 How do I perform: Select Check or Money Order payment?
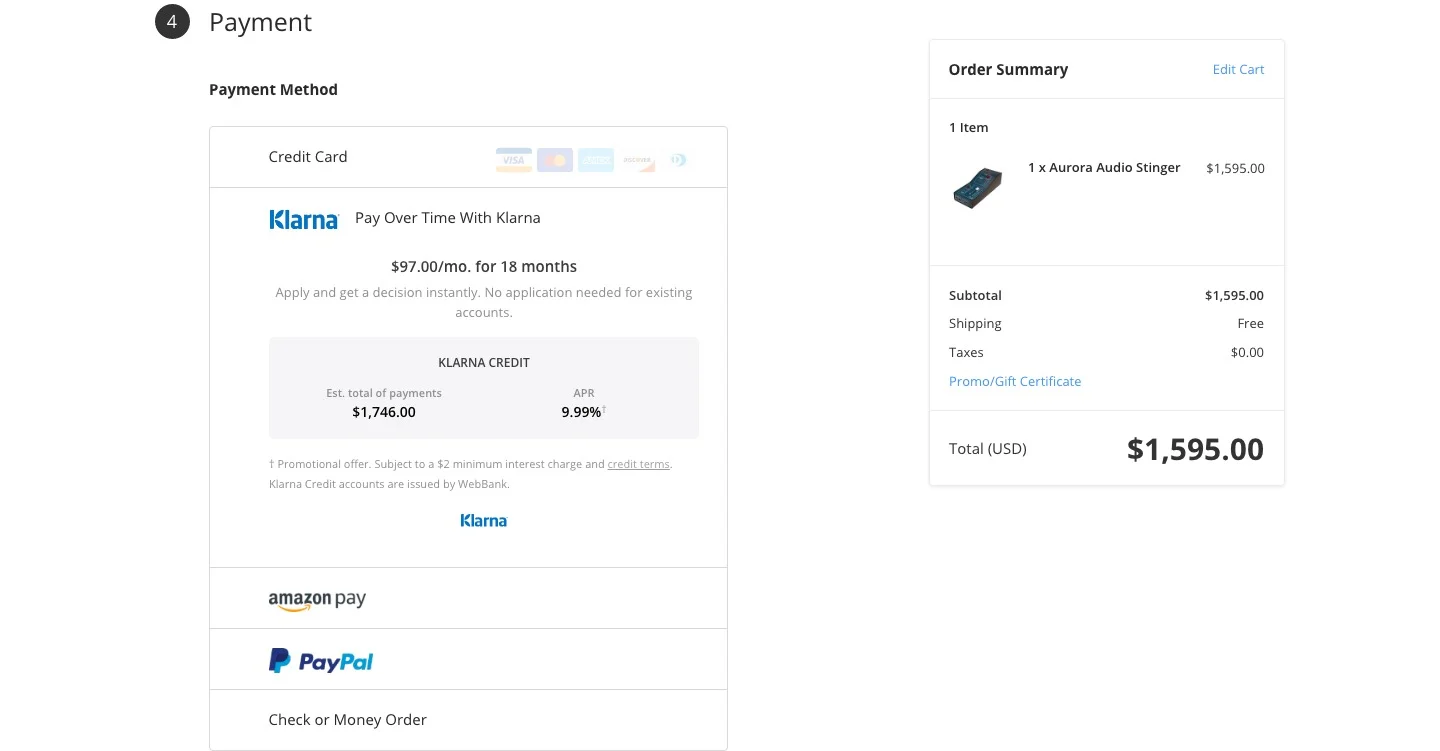(x=347, y=719)
